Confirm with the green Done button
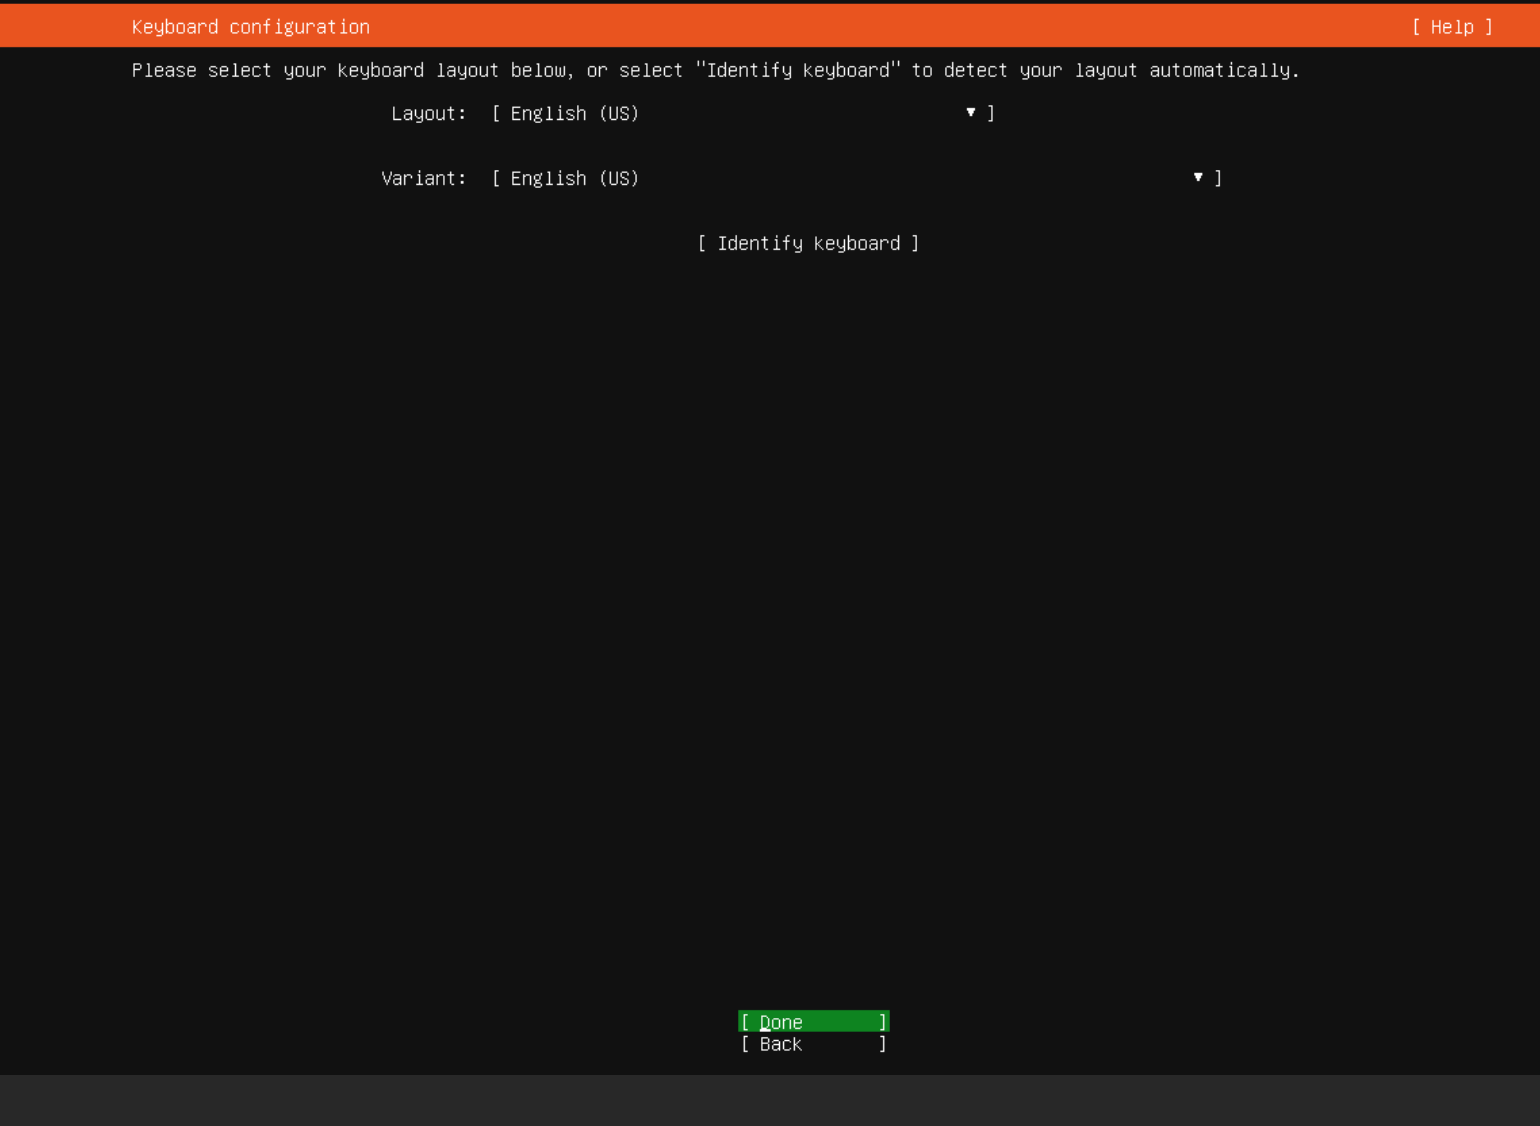Screen dimensions: 1540x1126 (813, 1022)
